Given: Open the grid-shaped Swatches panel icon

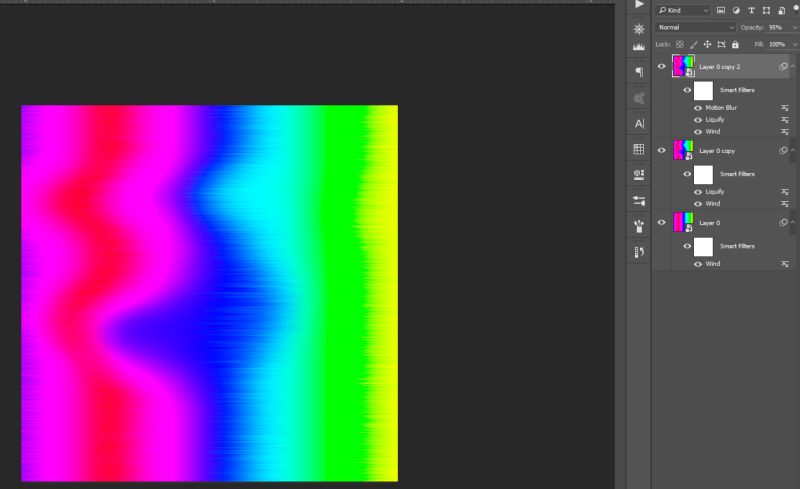Looking at the screenshot, I should click(639, 149).
